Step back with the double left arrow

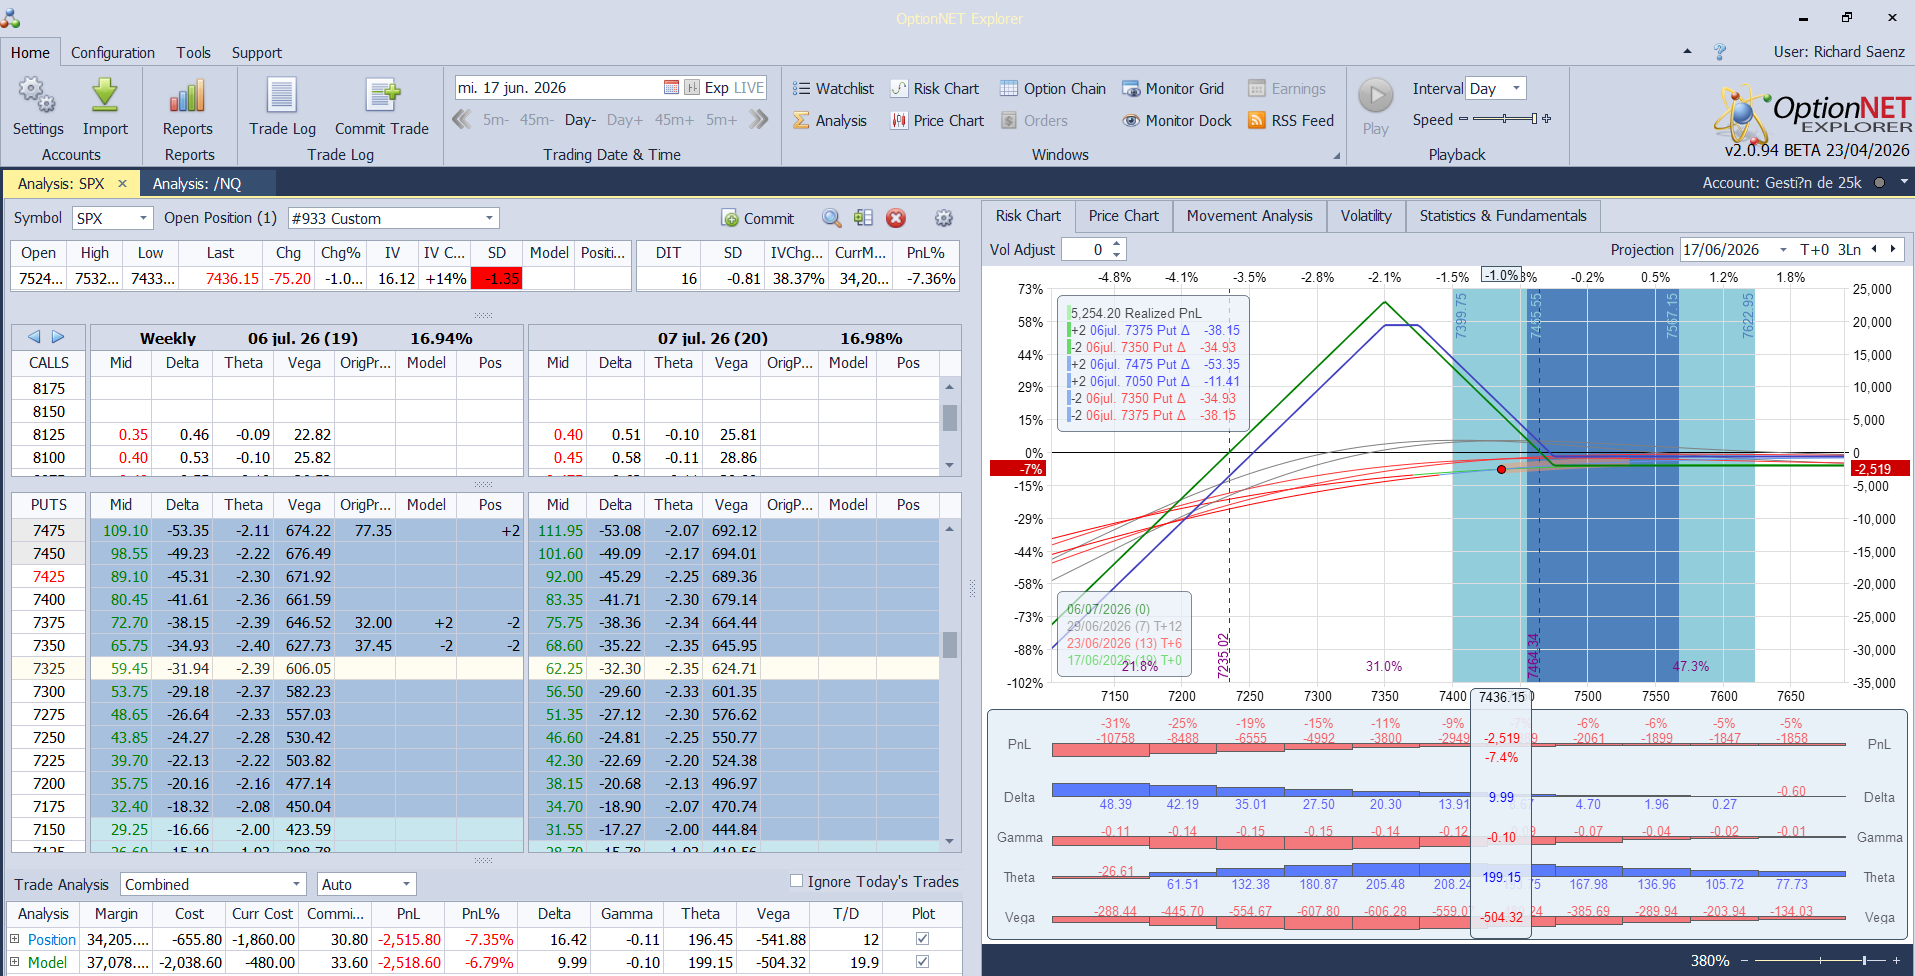[x=462, y=120]
